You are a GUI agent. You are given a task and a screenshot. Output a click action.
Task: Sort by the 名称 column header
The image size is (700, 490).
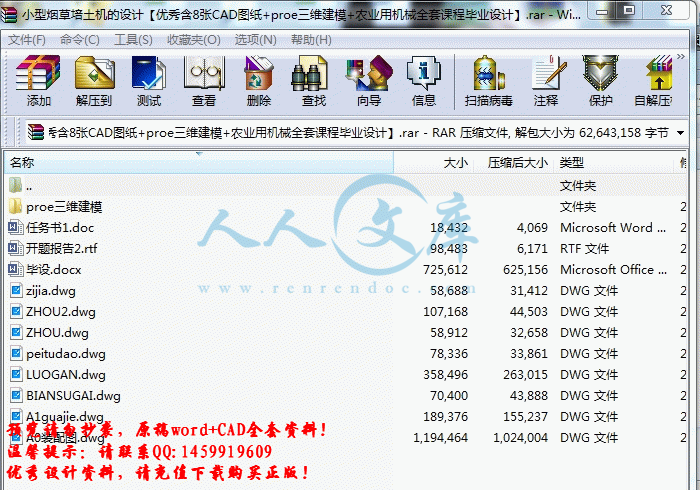point(199,162)
